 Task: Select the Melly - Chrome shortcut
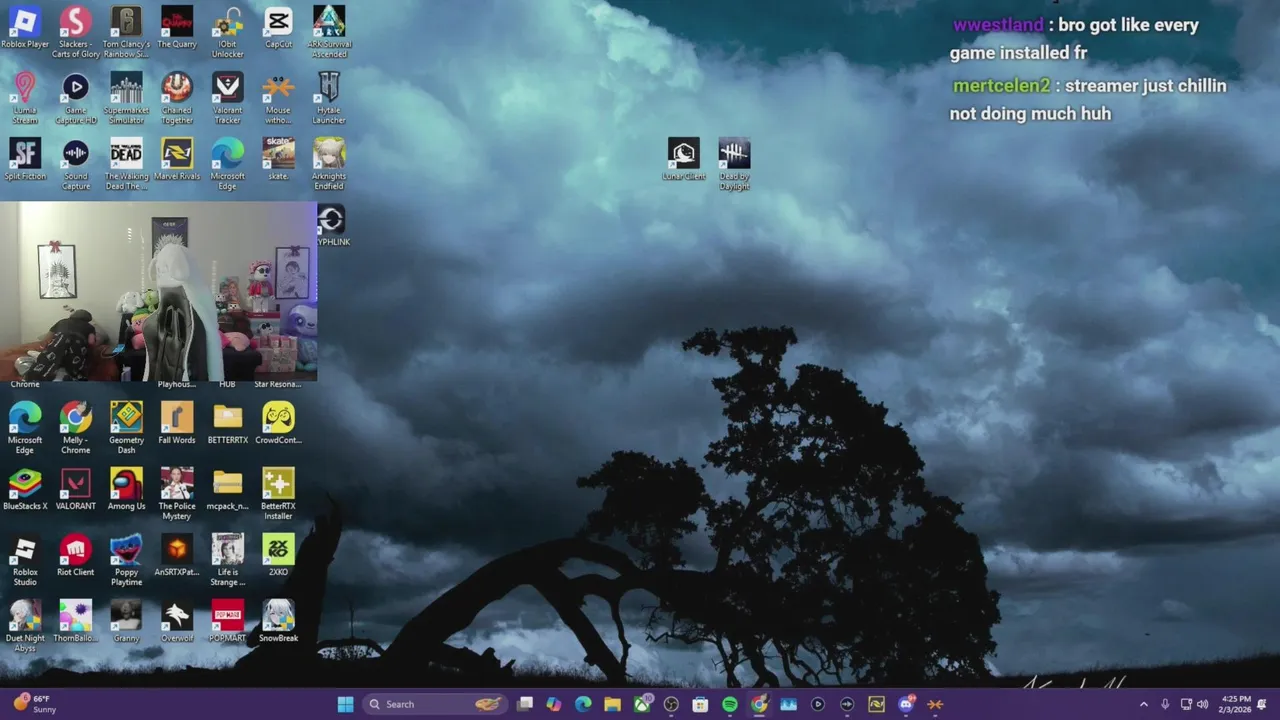click(x=76, y=428)
